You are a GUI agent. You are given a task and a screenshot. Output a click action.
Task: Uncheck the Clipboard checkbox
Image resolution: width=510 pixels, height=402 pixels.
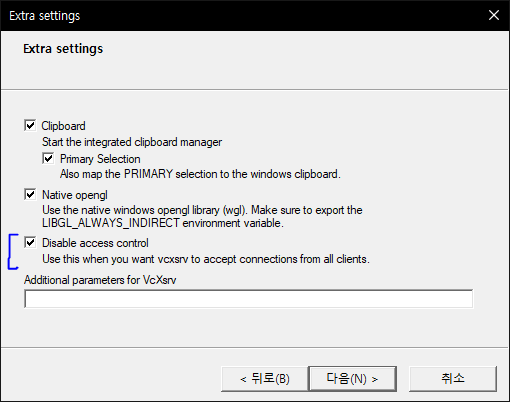coord(30,126)
